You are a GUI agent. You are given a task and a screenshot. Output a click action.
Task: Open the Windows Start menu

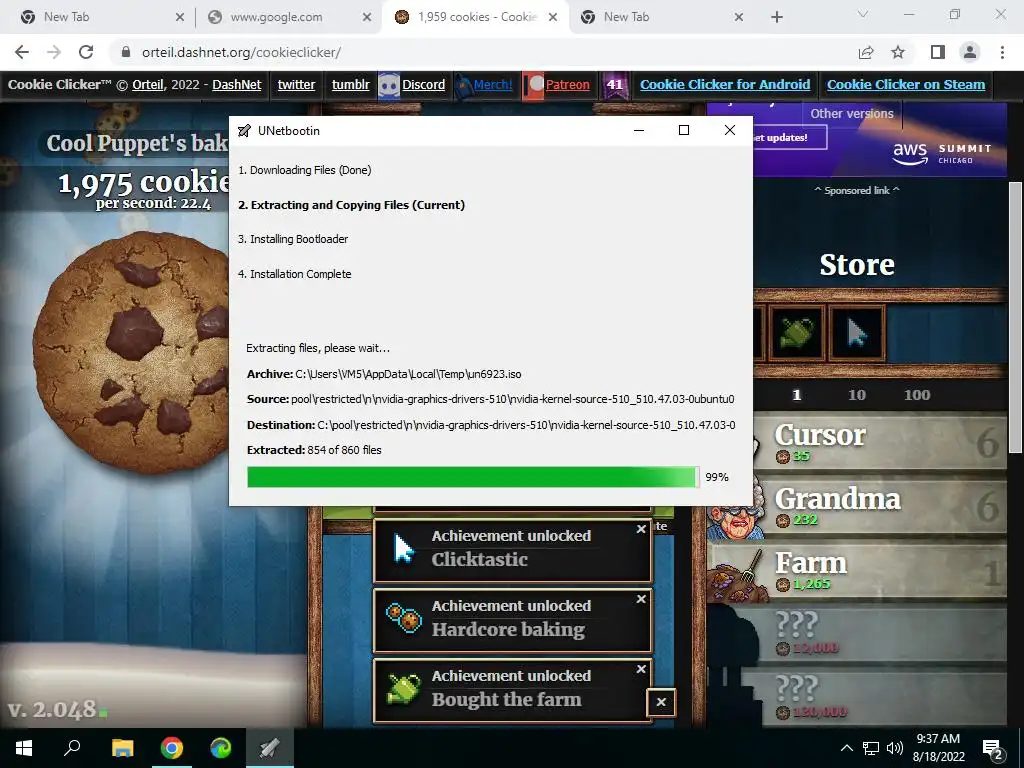24,748
